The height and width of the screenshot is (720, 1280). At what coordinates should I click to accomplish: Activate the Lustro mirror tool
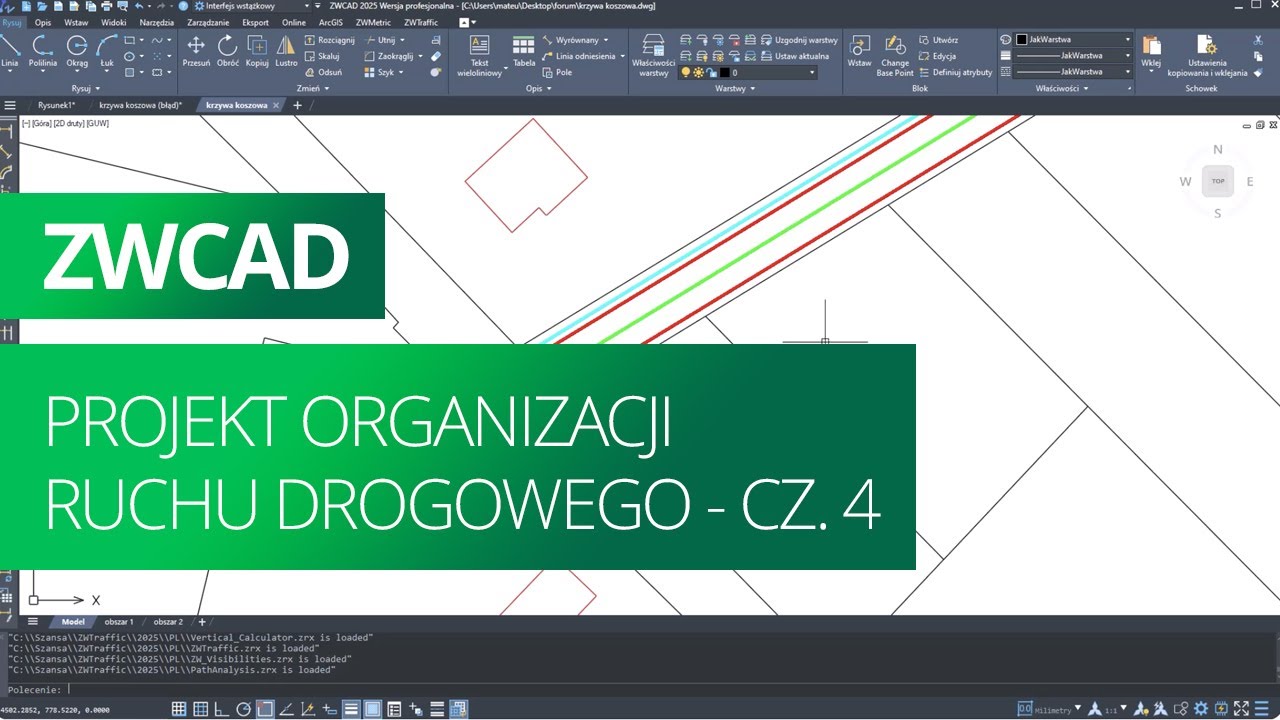coord(286,51)
